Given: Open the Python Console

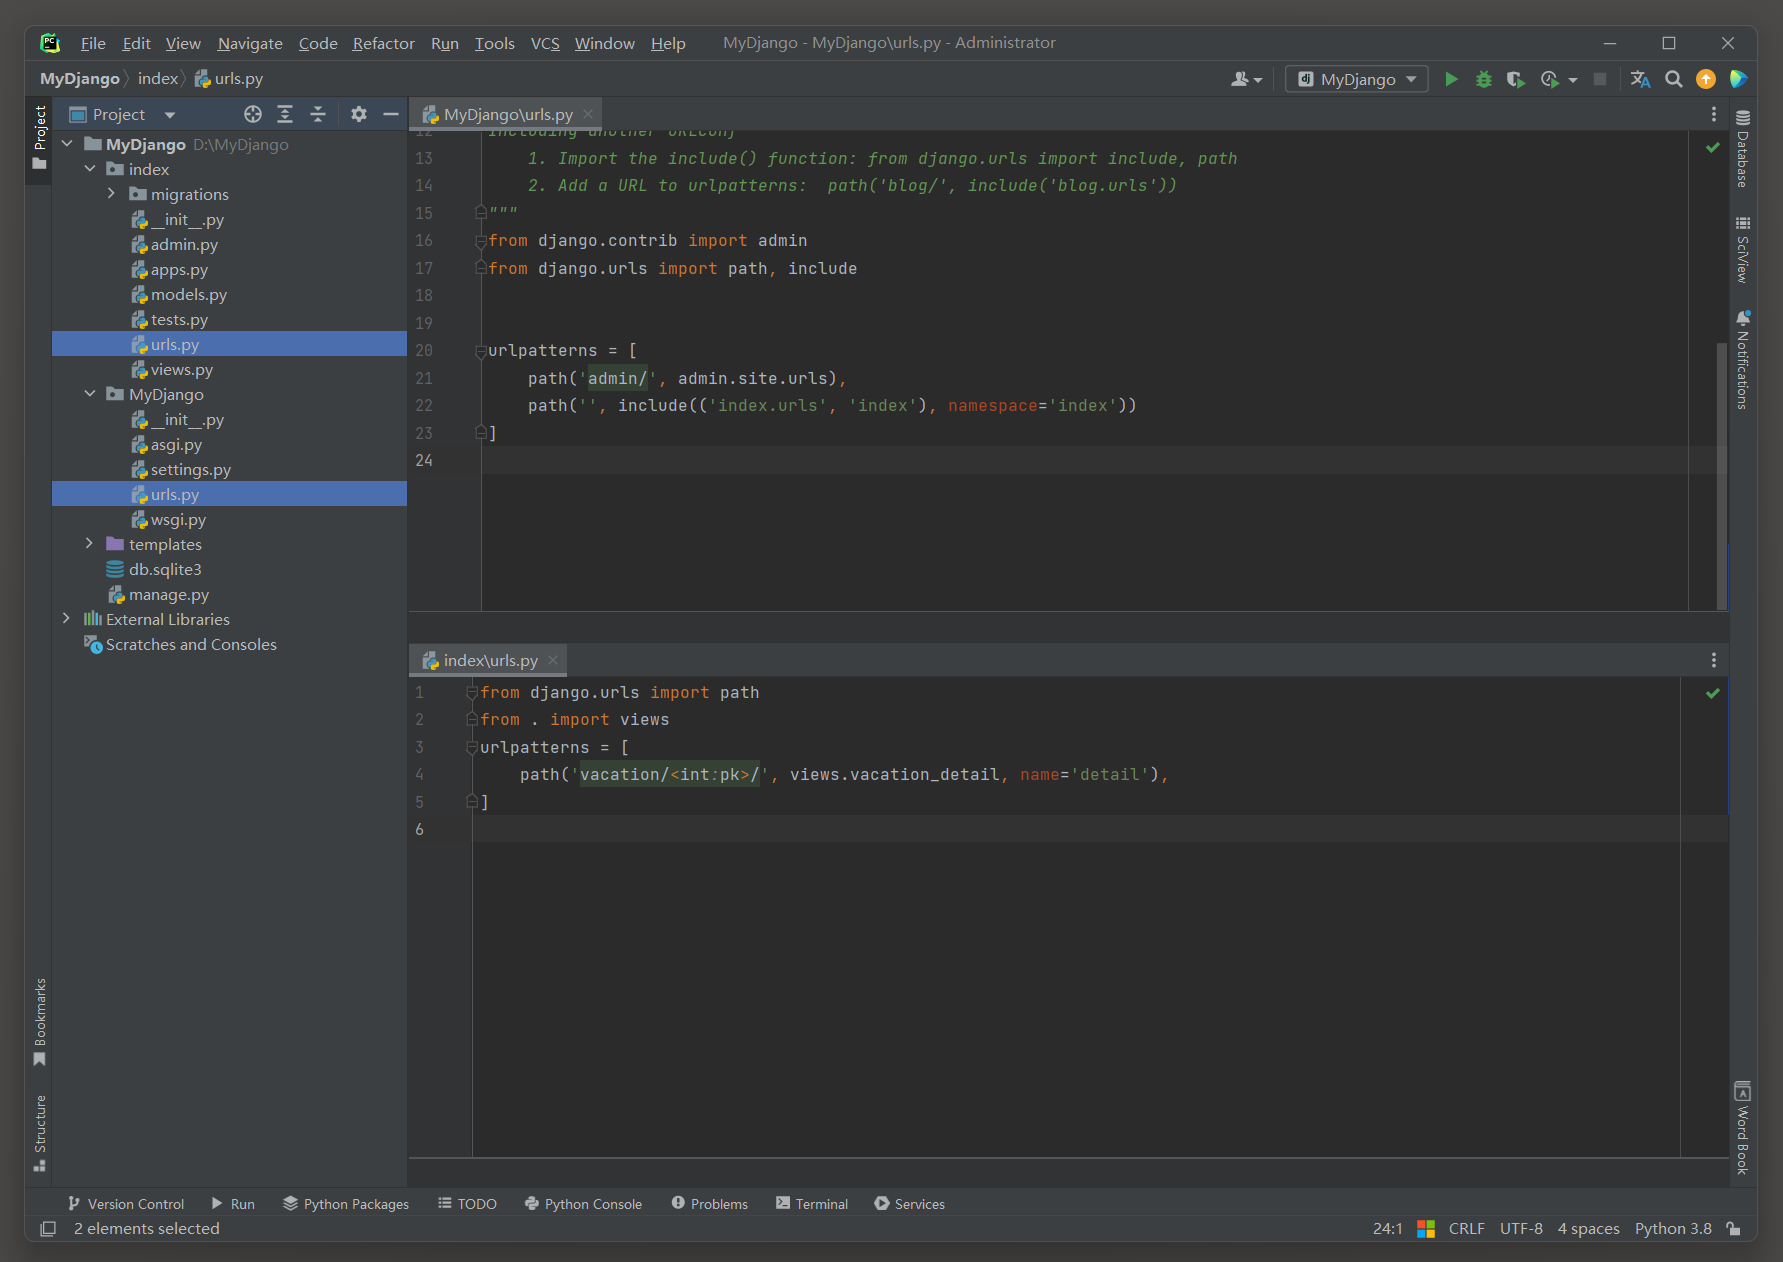Looking at the screenshot, I should tap(584, 1204).
